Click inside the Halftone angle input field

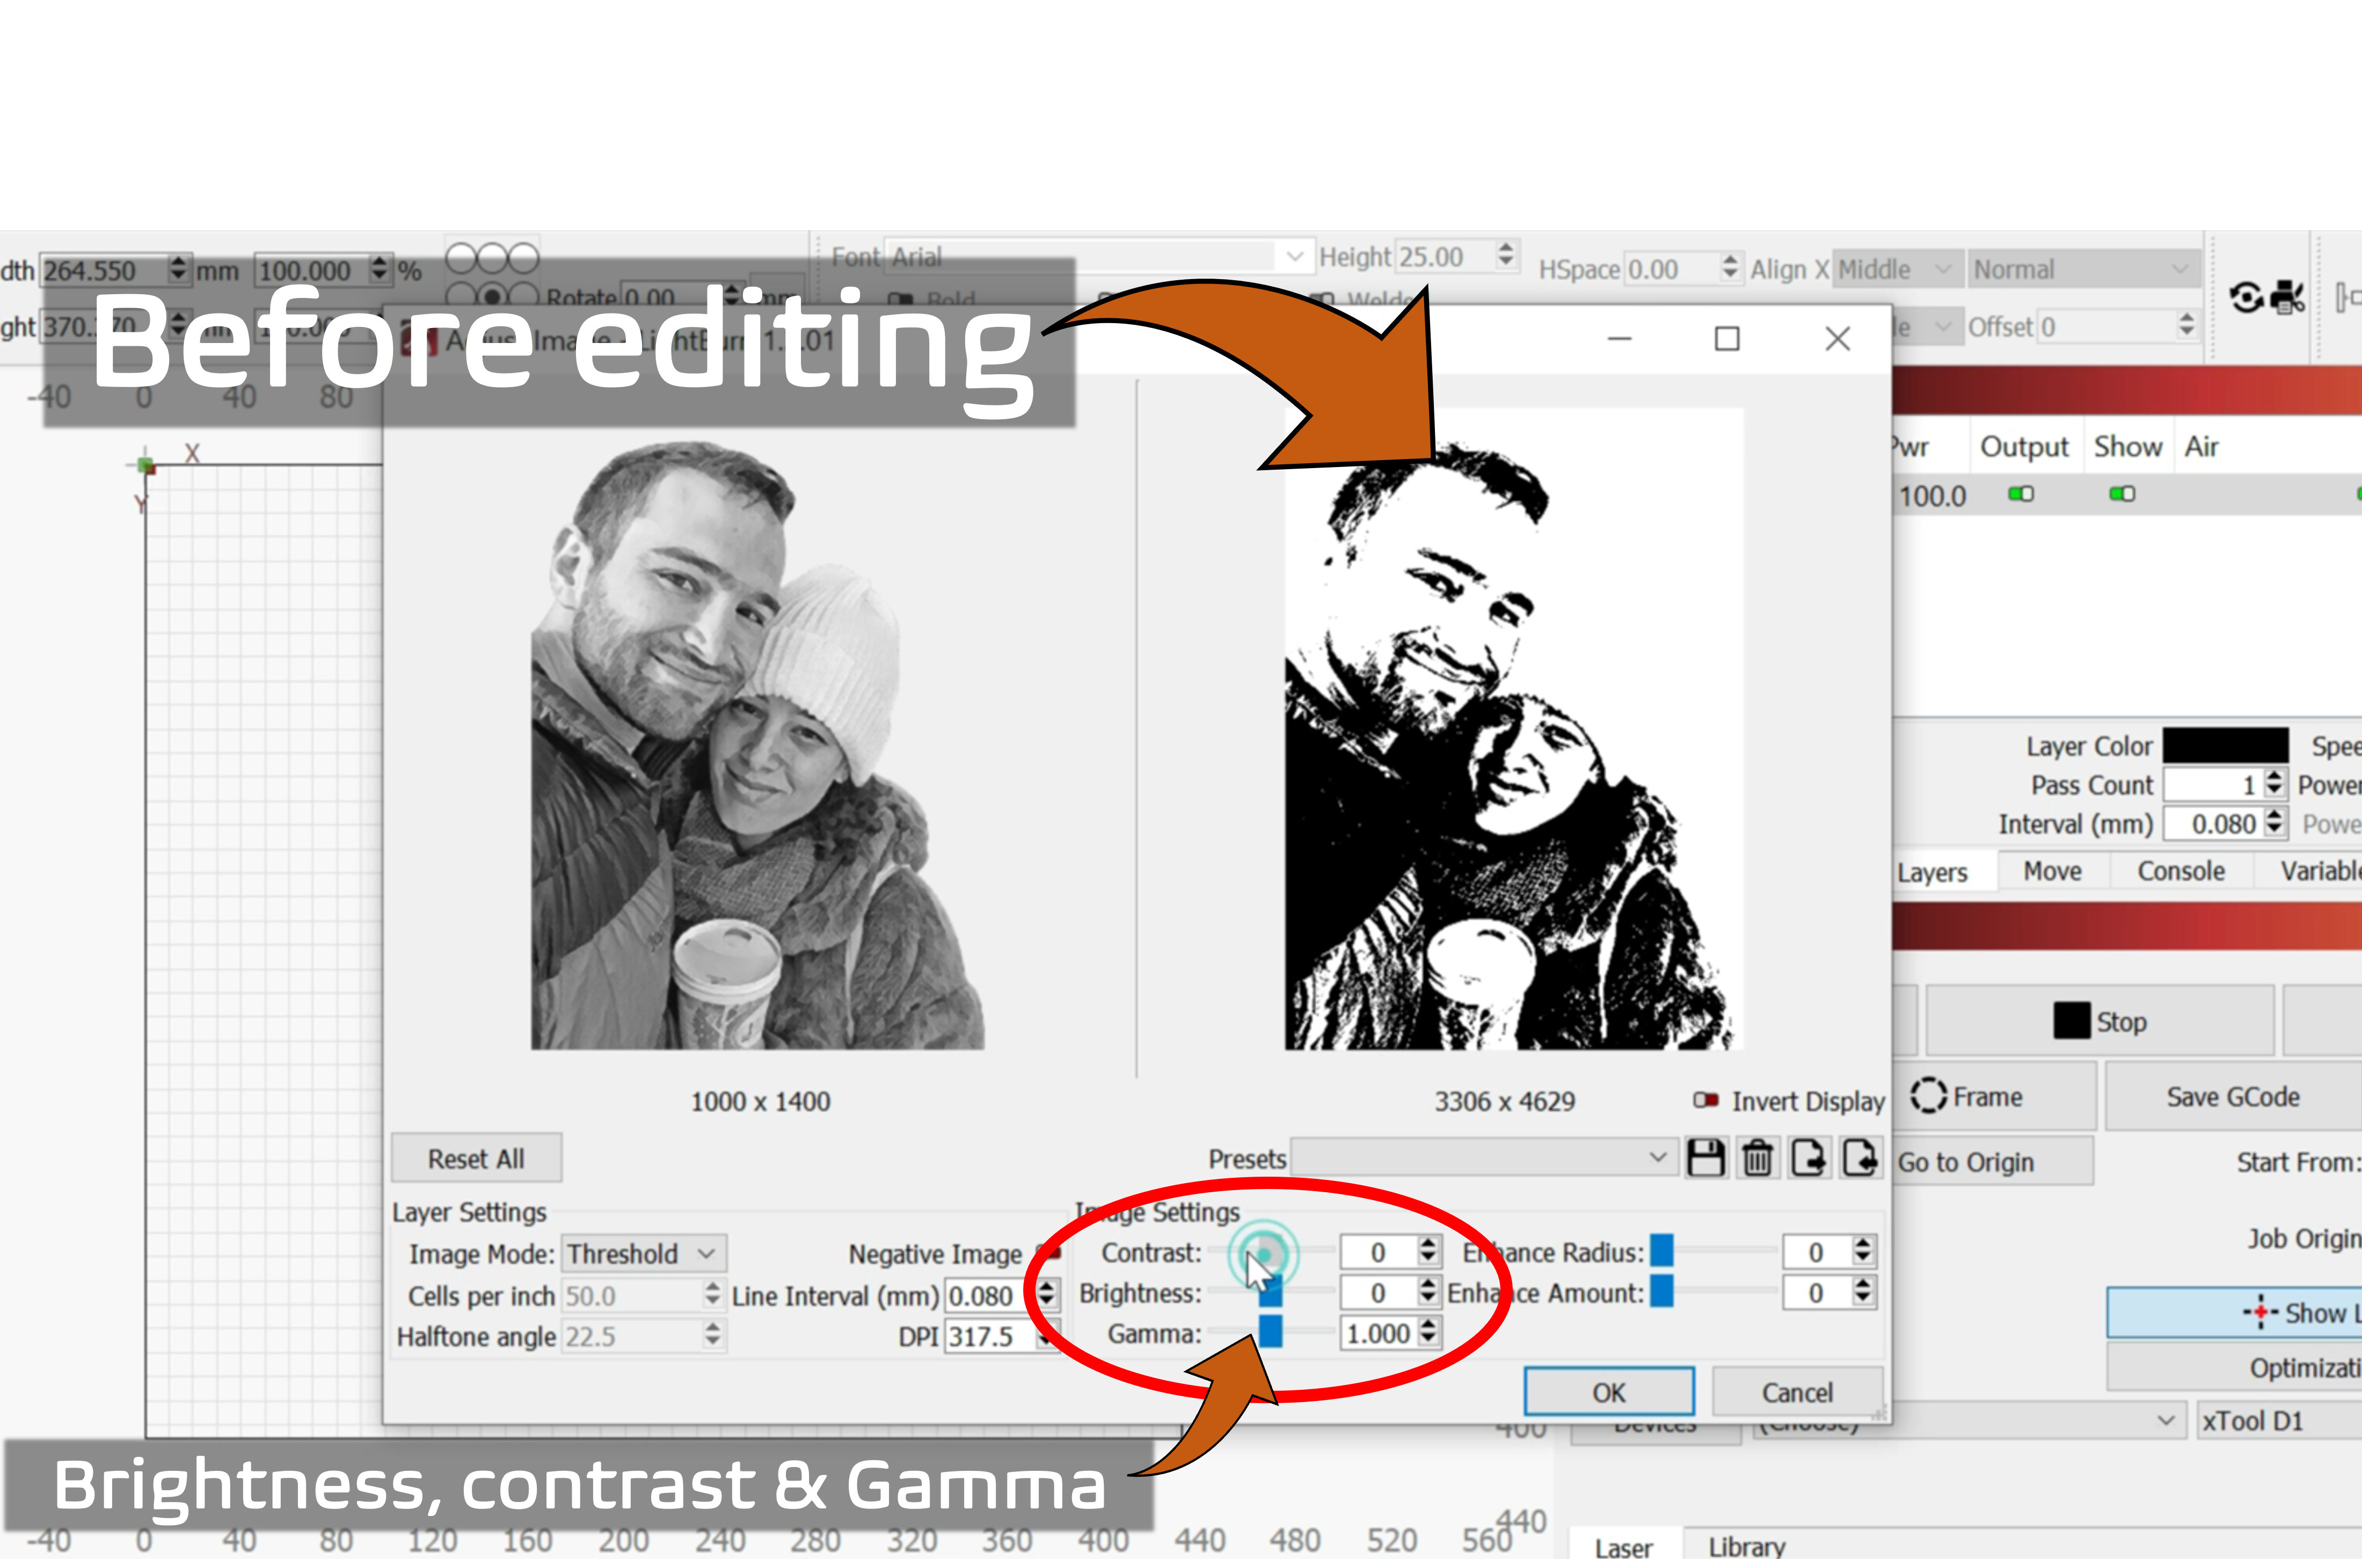click(x=630, y=1336)
